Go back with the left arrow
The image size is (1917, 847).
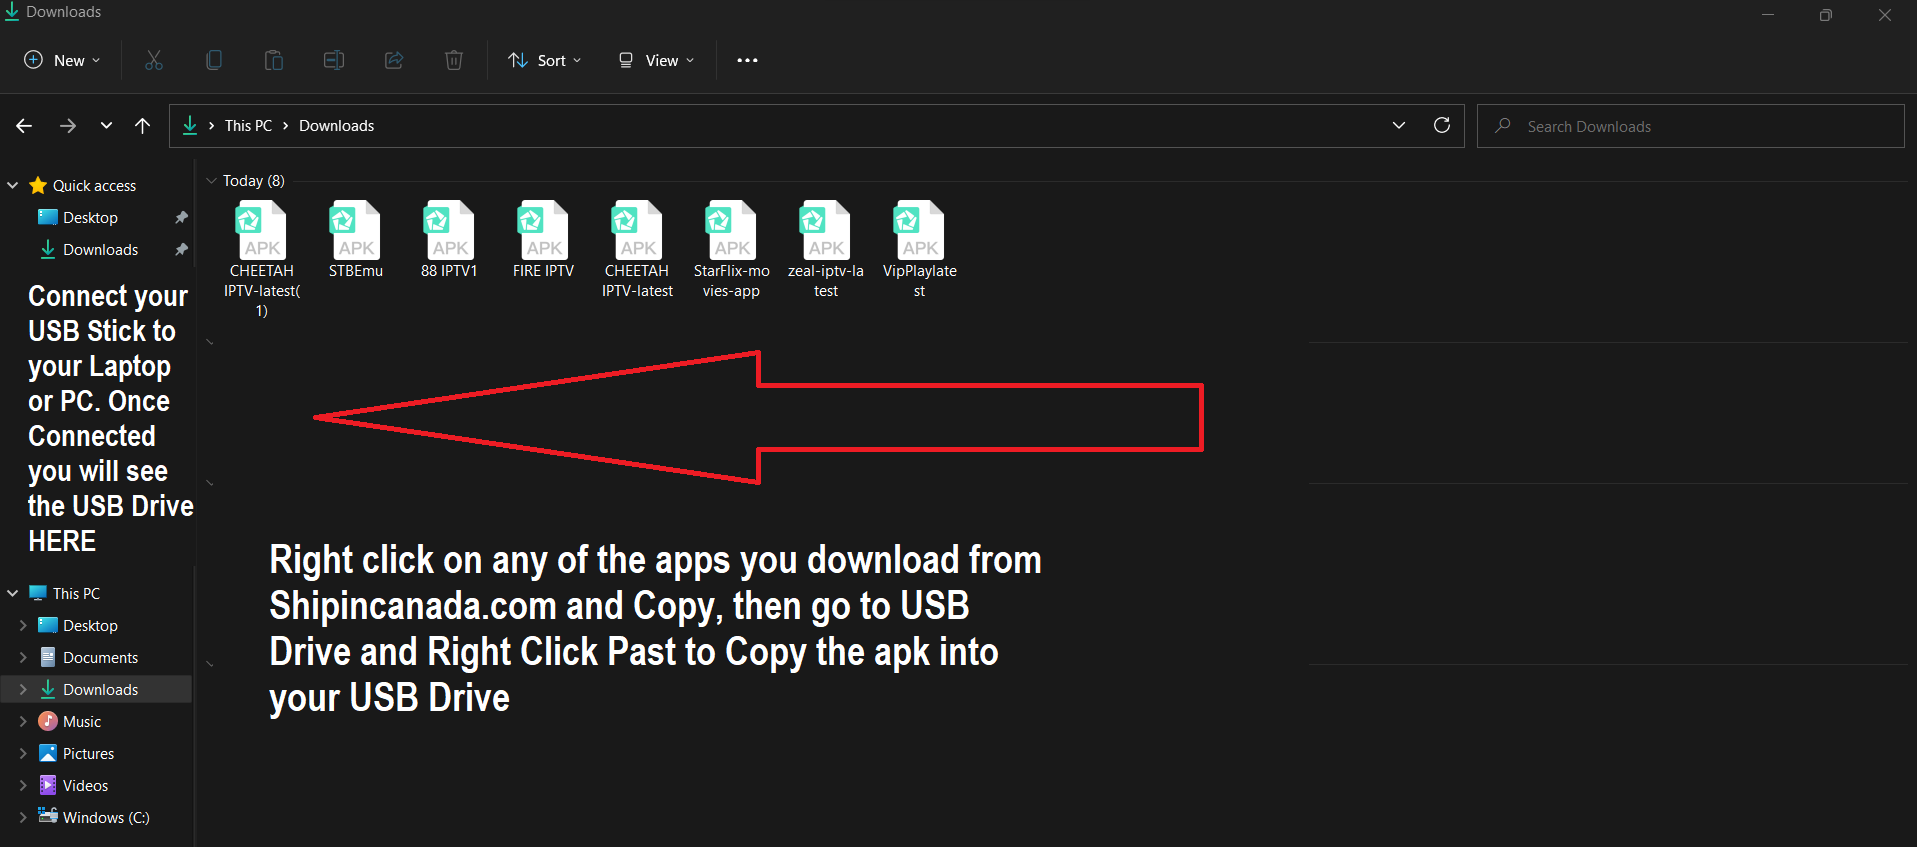point(24,126)
